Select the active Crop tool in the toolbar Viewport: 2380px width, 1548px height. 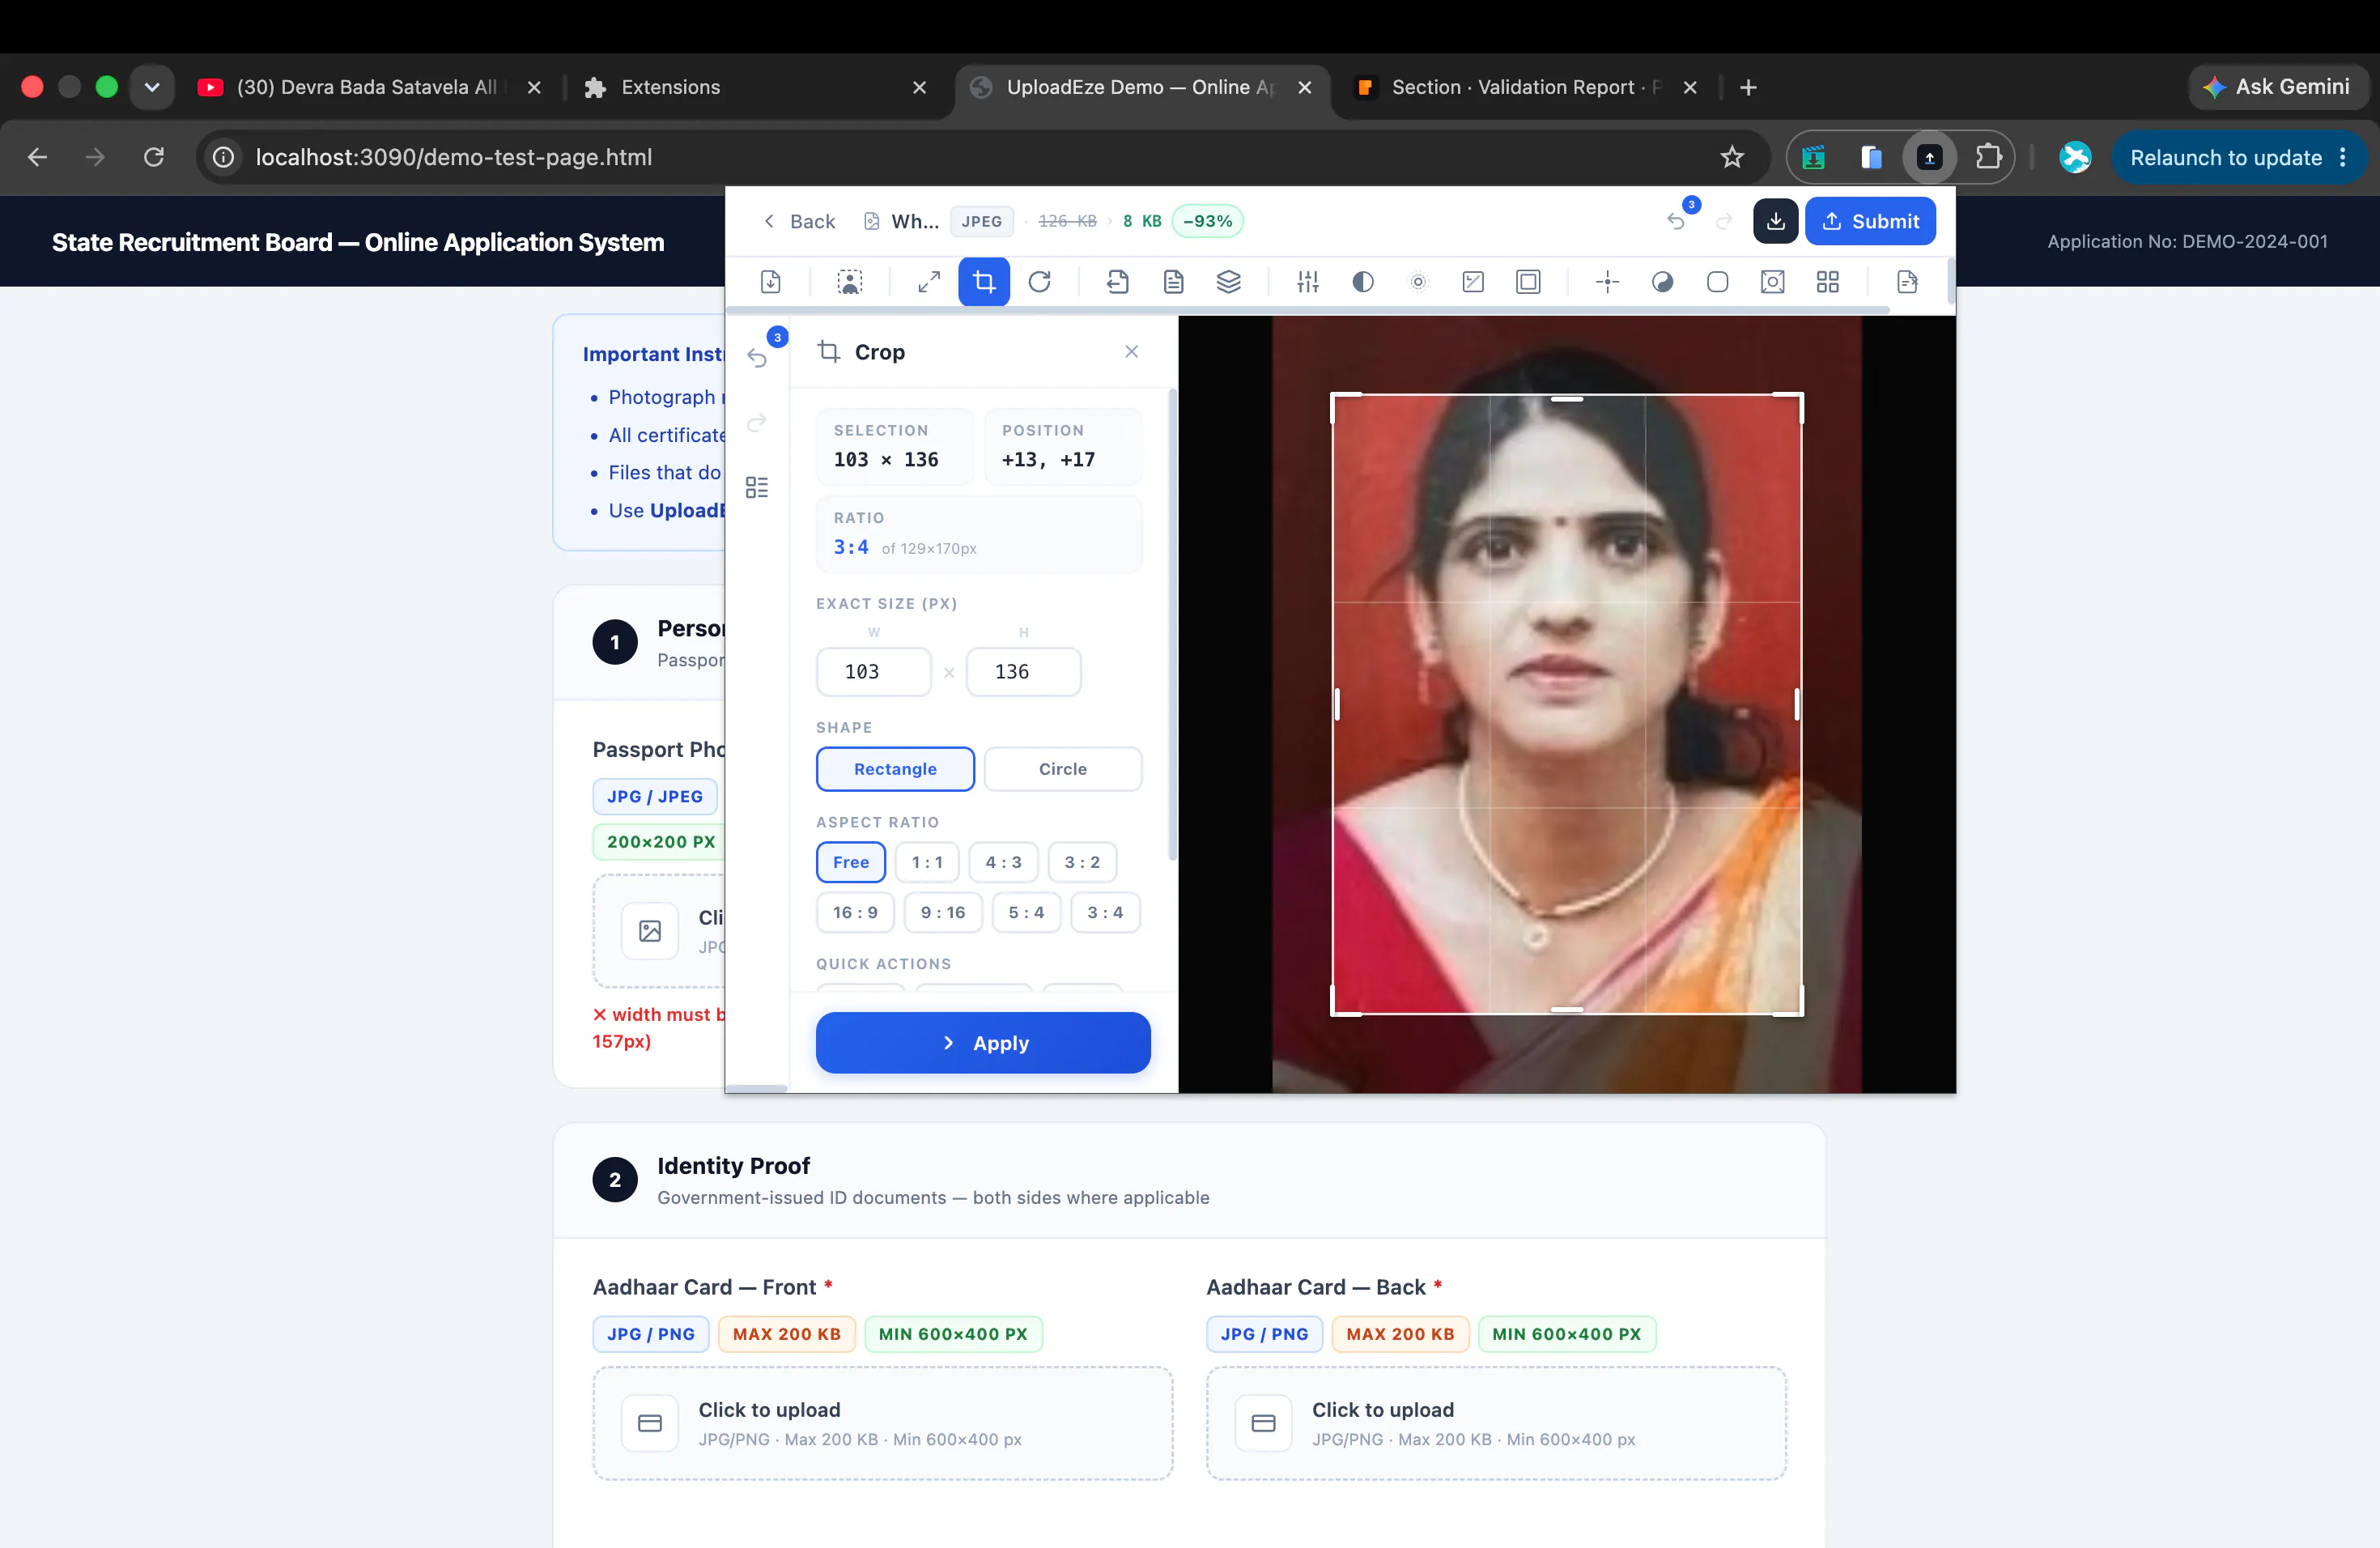point(984,282)
